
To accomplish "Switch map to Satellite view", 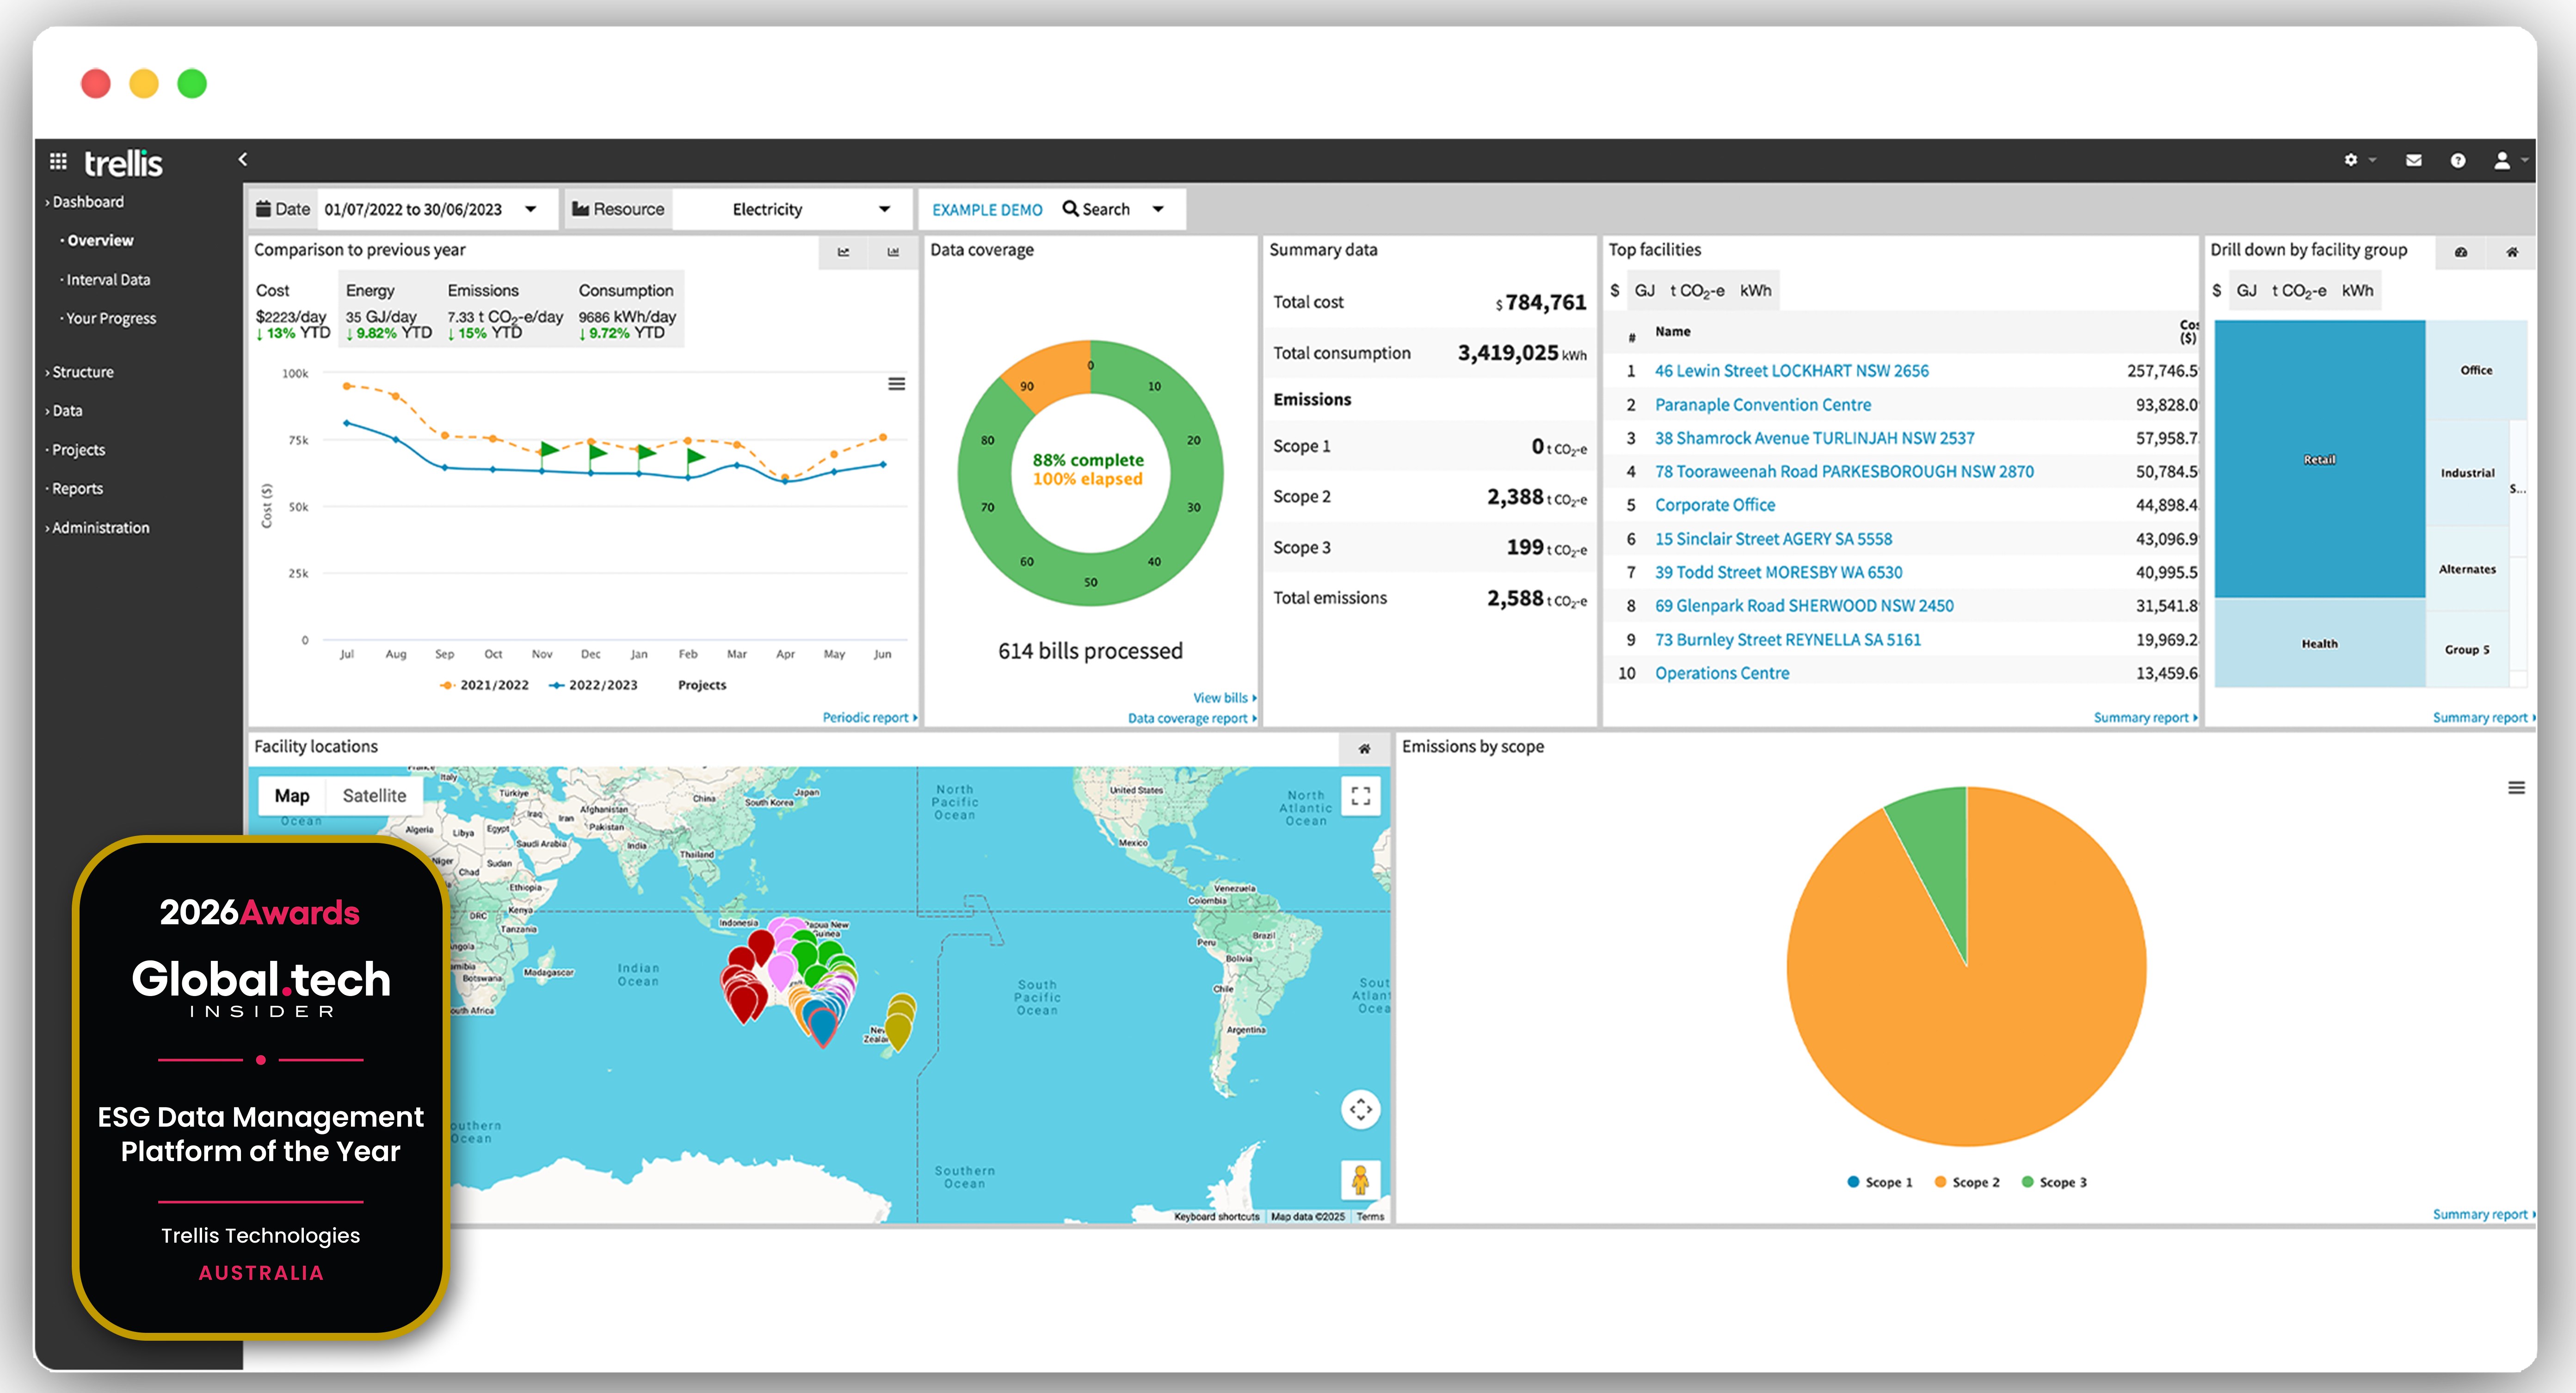I will pos(374,796).
